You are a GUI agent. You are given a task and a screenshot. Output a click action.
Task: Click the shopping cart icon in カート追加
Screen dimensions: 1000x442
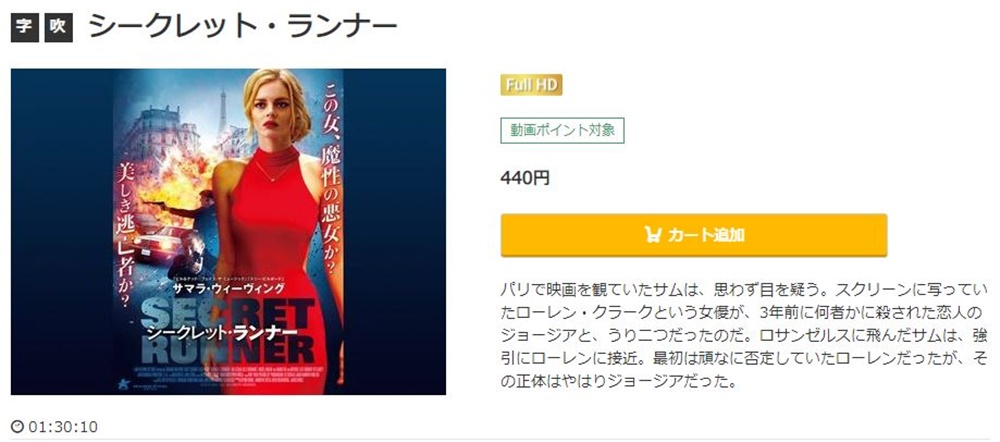[652, 235]
